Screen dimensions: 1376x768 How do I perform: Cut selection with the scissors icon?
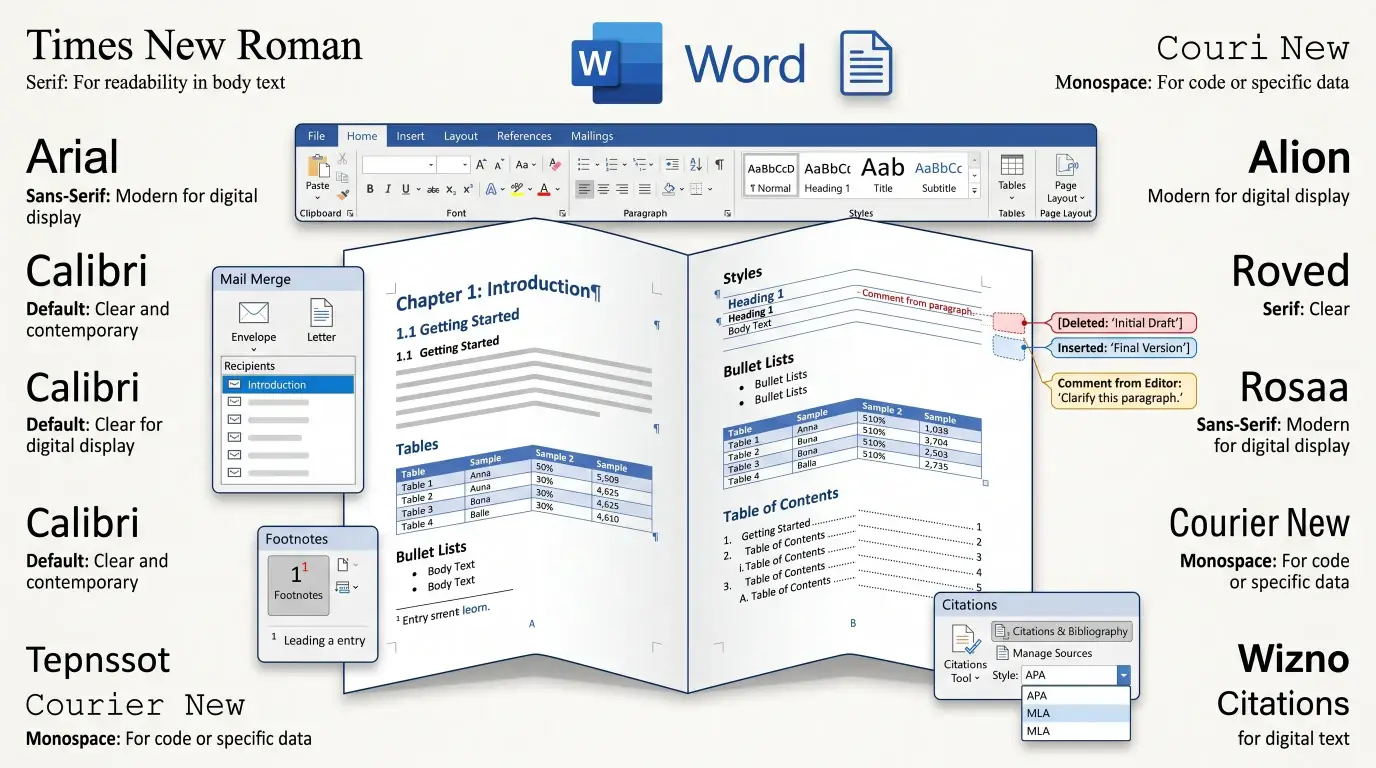[342, 159]
